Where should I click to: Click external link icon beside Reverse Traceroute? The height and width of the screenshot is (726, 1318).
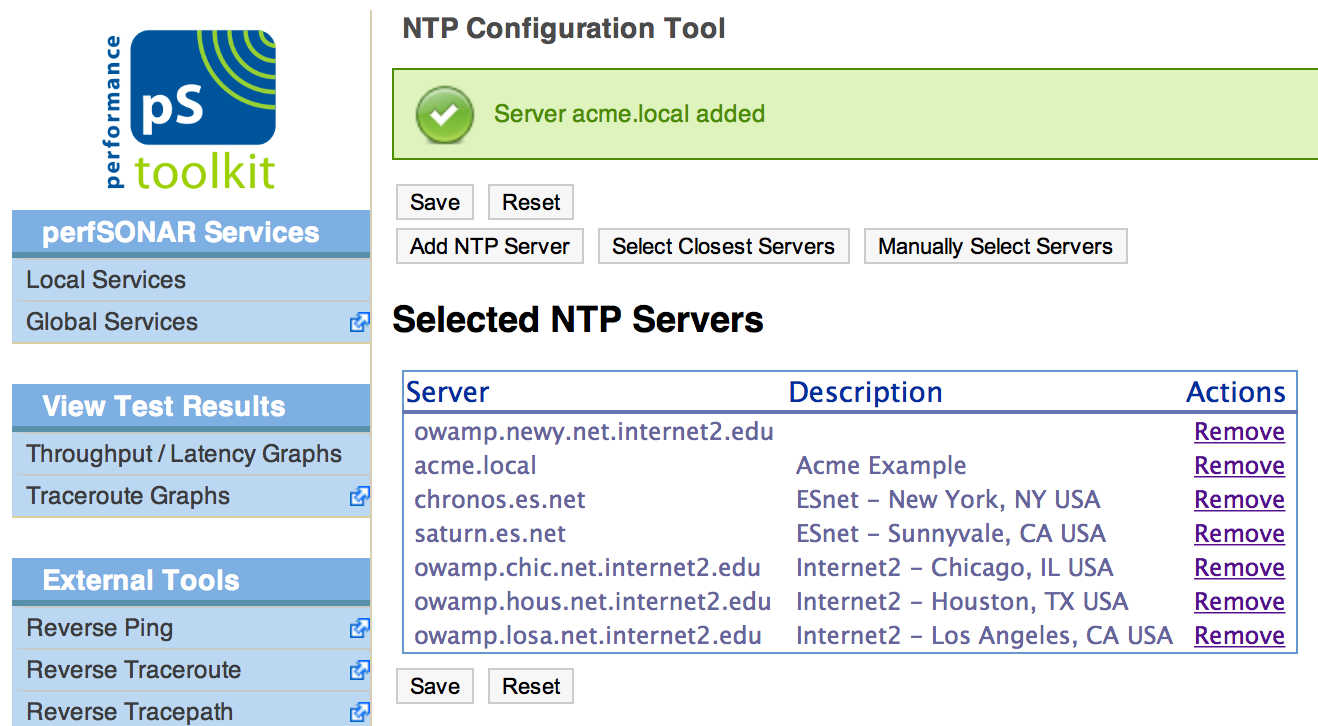point(359,671)
